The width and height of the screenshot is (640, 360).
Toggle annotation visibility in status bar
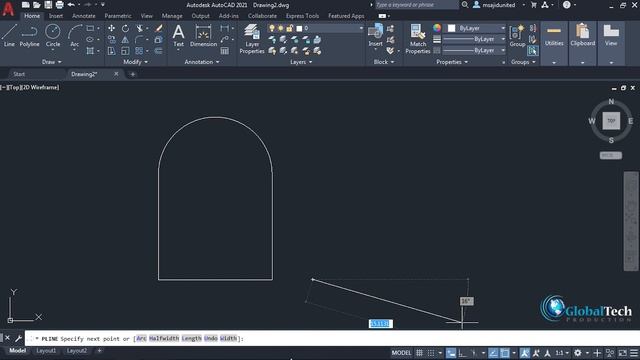pyautogui.click(x=524, y=353)
